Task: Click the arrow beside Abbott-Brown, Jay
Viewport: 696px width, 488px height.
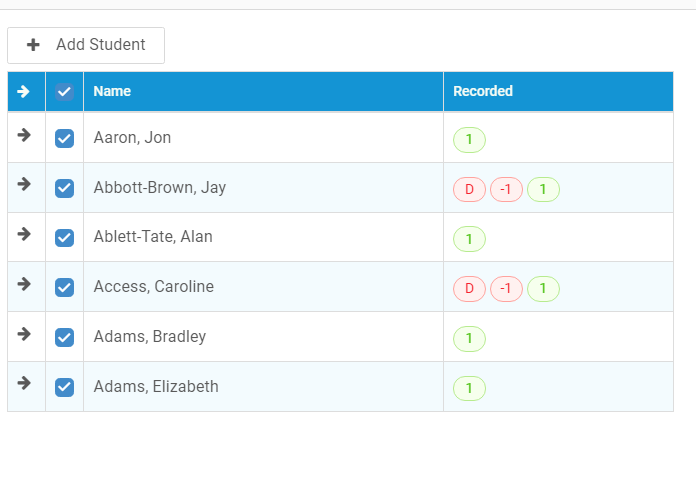Action: pos(24,184)
